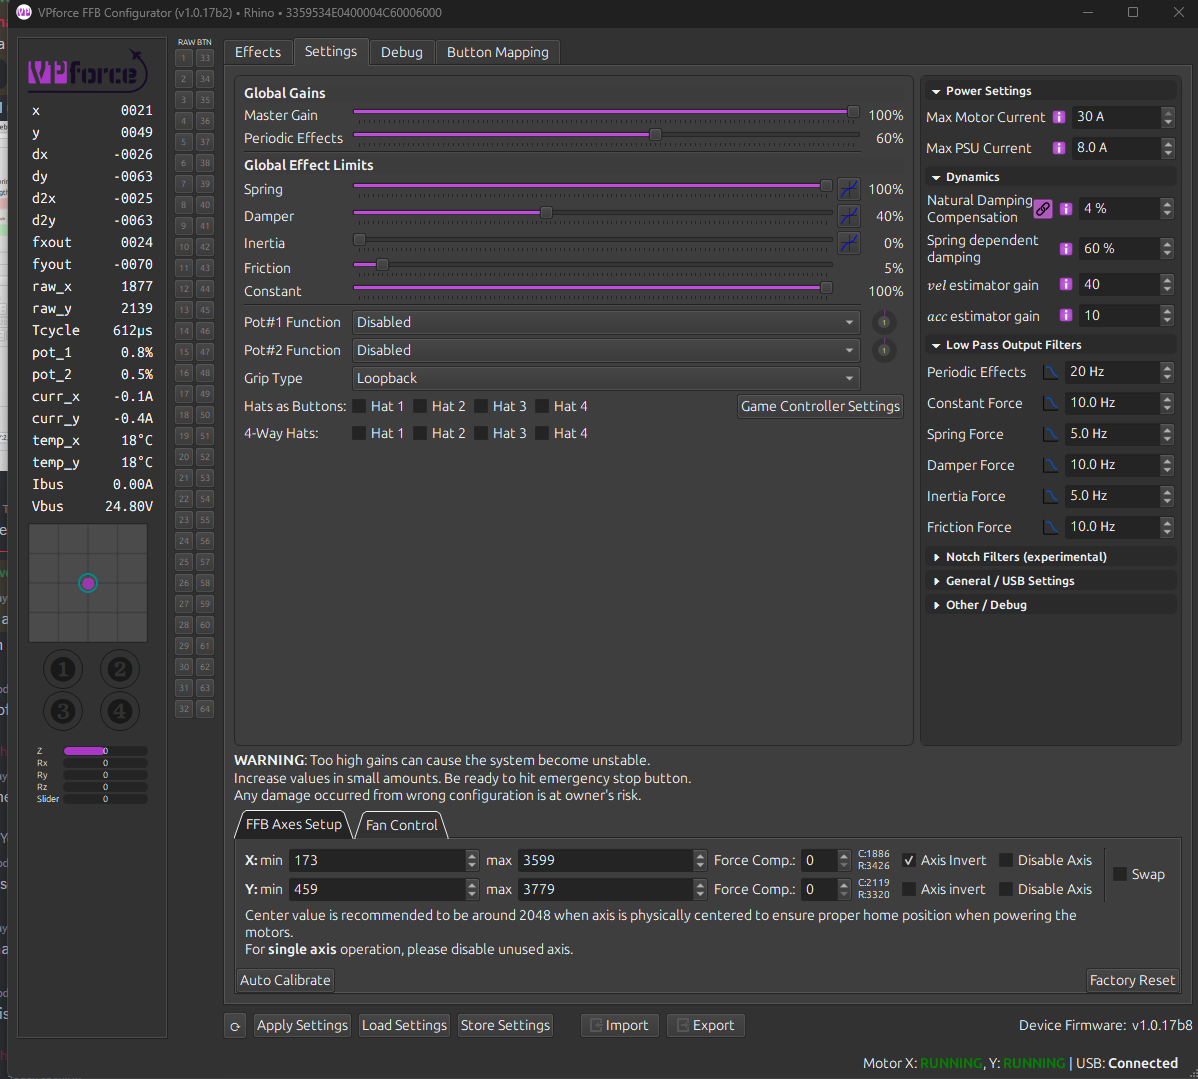Click the Master Gain slider handle

click(853, 112)
